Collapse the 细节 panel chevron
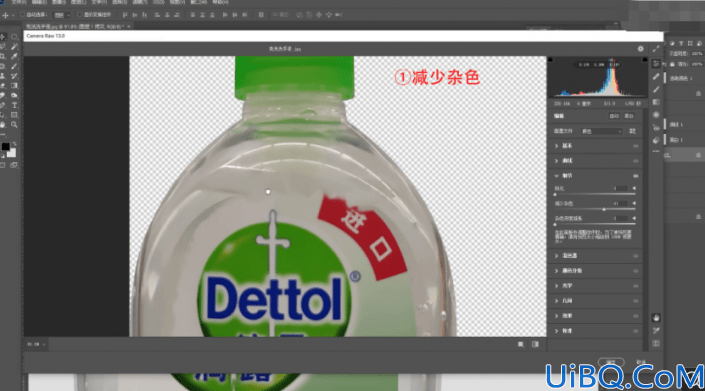Screen dimensions: 705x391 [x=556, y=176]
